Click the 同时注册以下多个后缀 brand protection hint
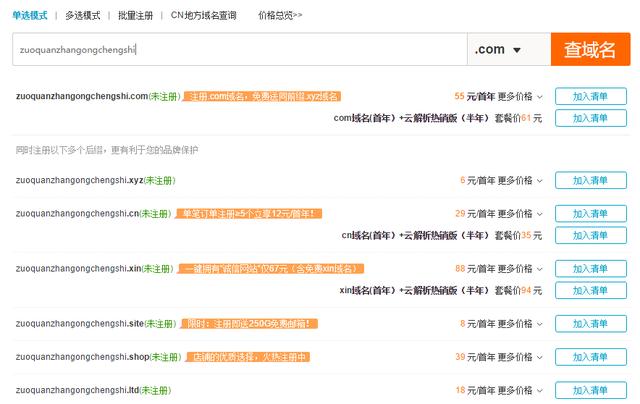Screen dimensions: 640x404 coord(107,150)
